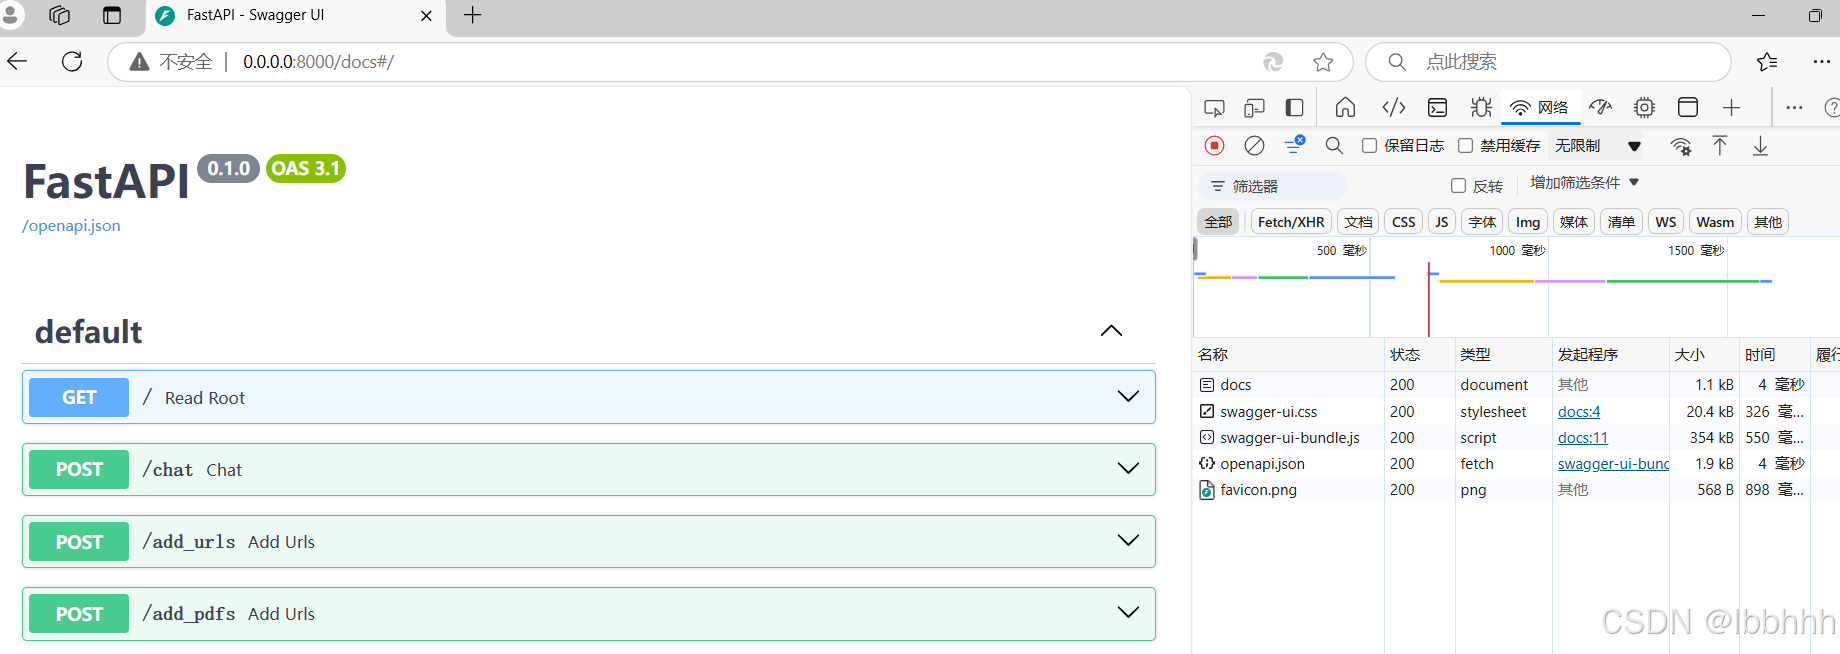Filter requests by CSS
The image size is (1840, 654).
point(1403,222)
